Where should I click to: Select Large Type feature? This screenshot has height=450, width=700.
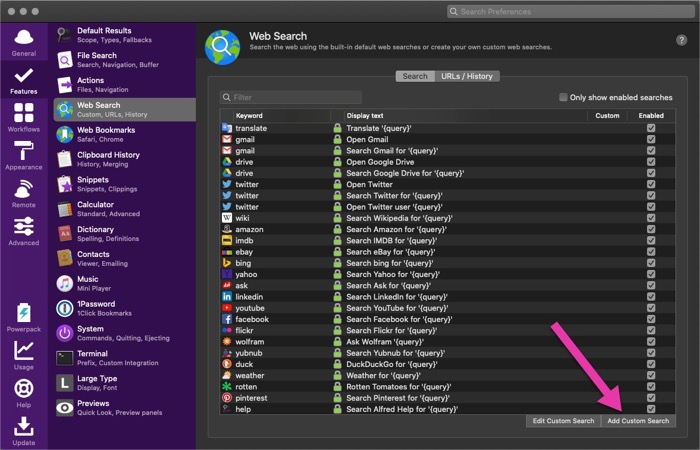125,383
